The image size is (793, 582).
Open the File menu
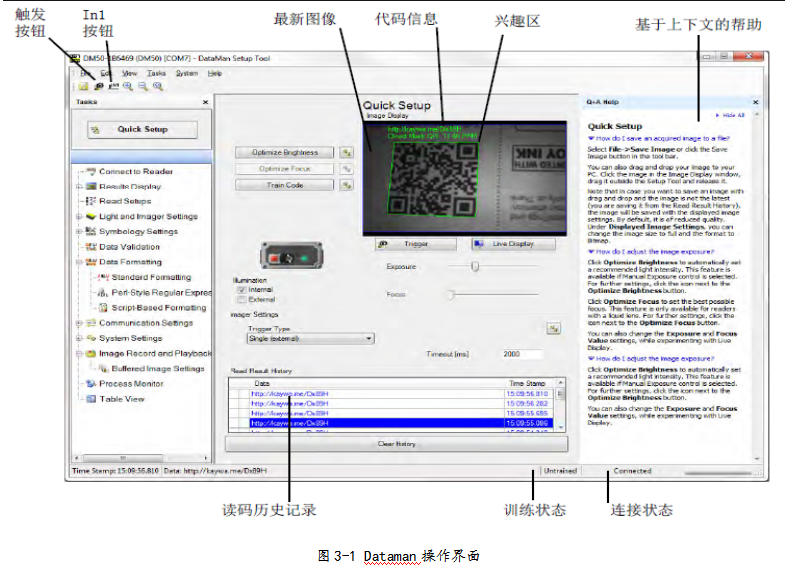[86, 73]
